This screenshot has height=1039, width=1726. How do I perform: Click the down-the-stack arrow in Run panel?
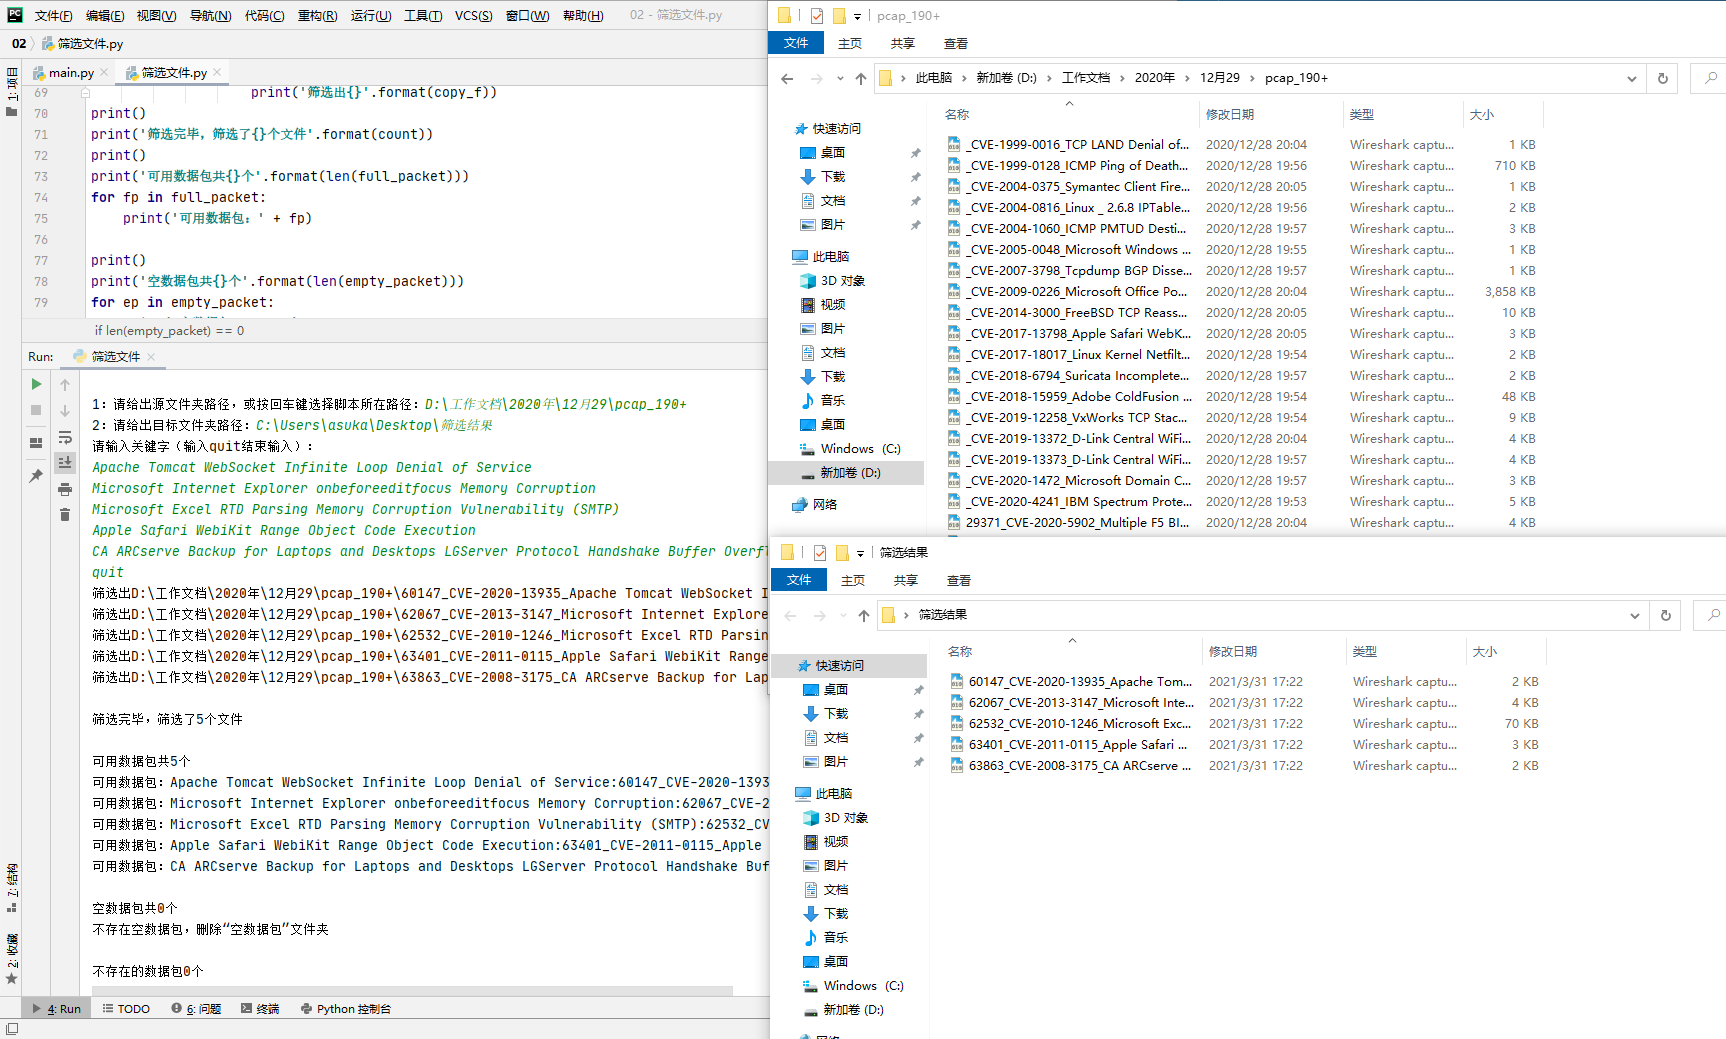click(x=65, y=410)
